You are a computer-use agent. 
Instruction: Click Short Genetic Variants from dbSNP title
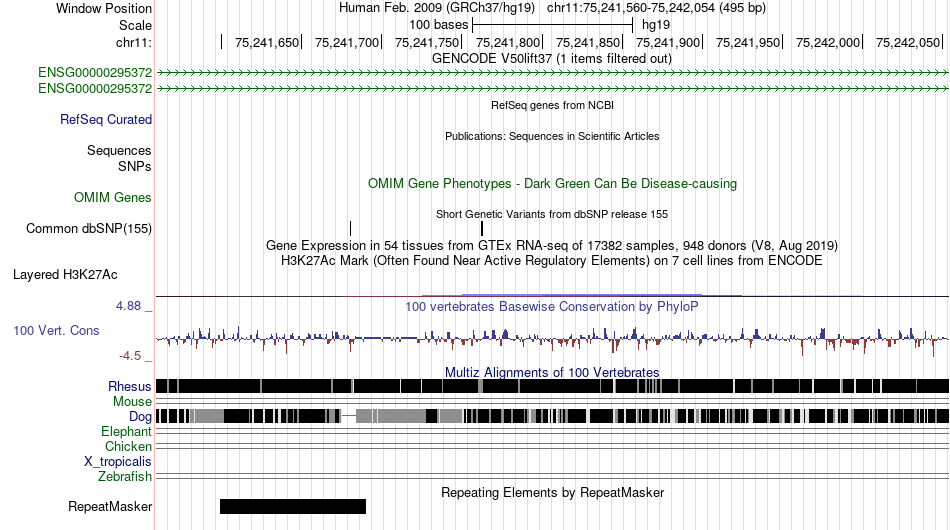[x=552, y=214]
